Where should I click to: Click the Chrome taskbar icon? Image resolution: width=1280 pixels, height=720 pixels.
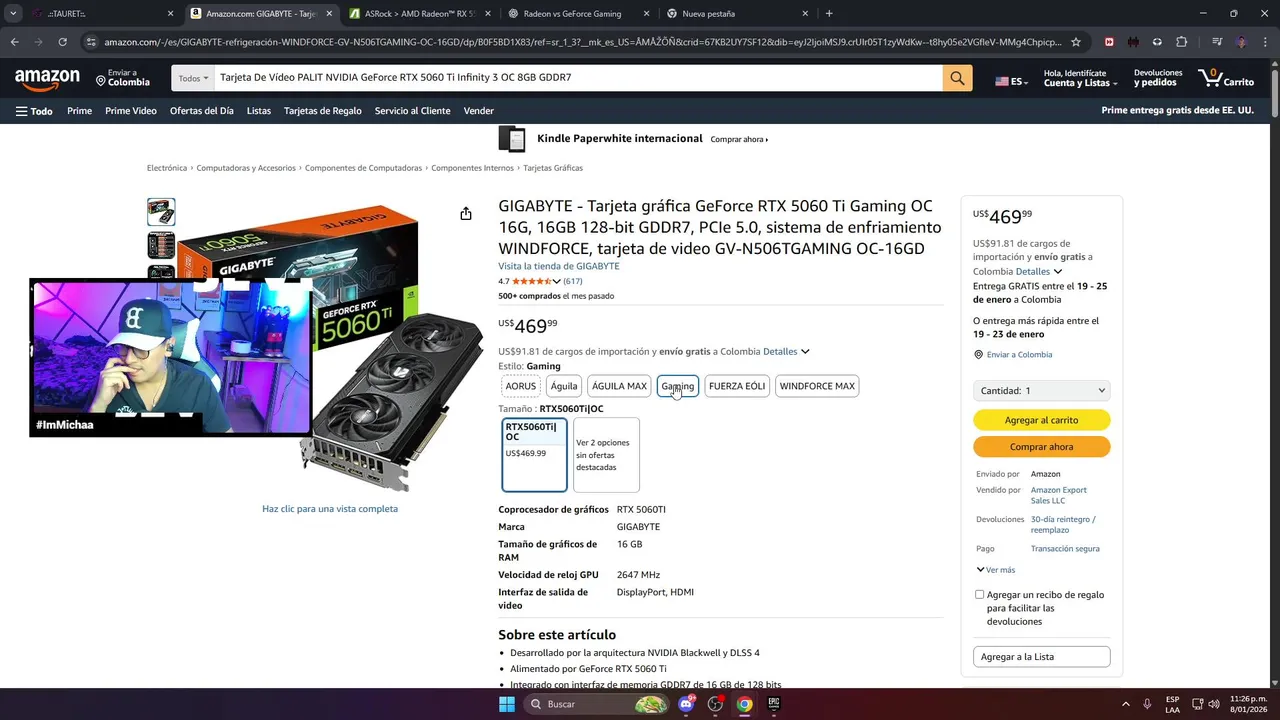pos(744,704)
